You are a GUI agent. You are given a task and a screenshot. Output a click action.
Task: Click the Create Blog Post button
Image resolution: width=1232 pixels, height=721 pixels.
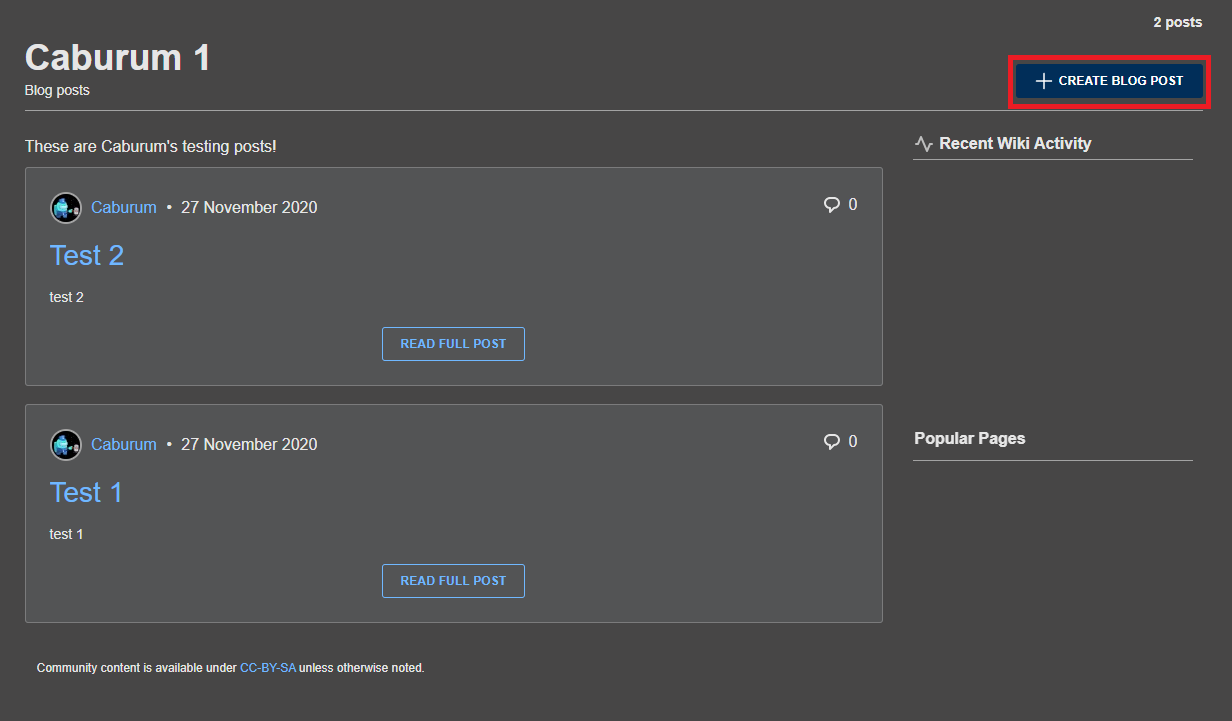[x=1109, y=81]
